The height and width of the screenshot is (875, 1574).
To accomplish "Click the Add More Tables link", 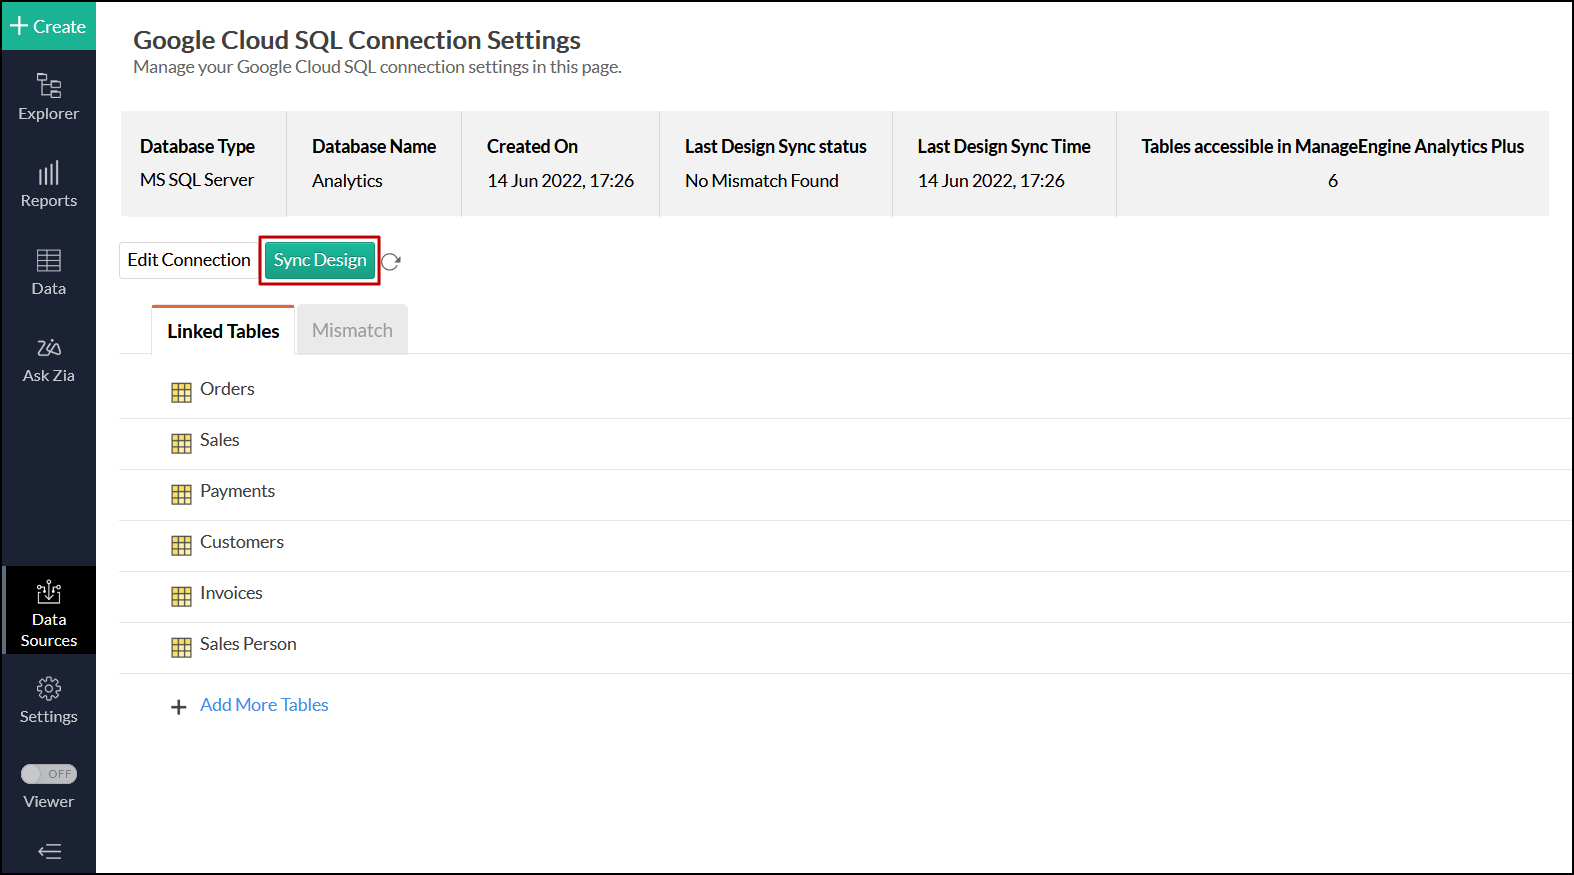I will (264, 705).
